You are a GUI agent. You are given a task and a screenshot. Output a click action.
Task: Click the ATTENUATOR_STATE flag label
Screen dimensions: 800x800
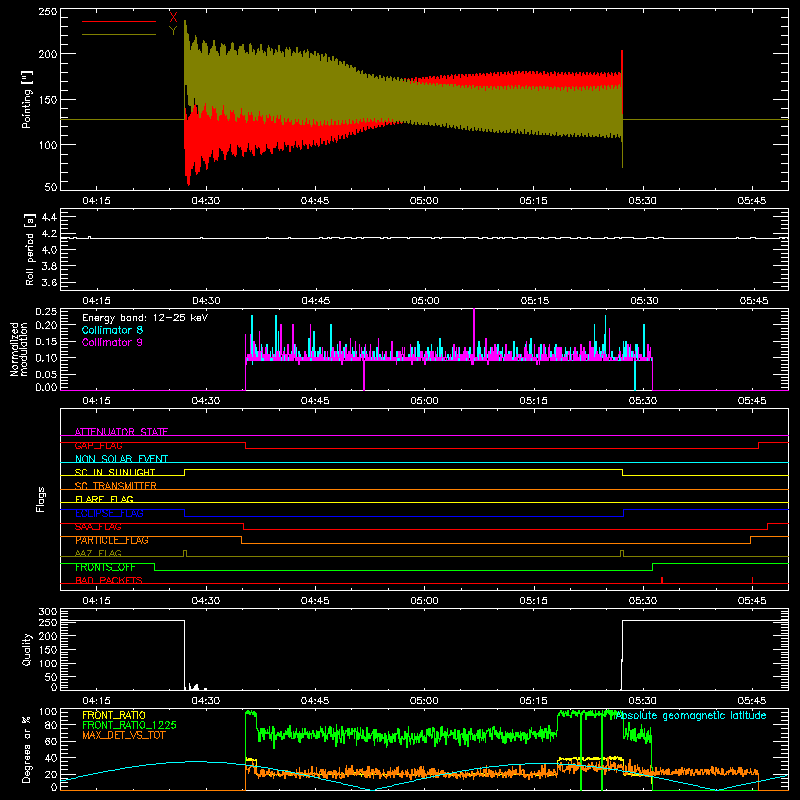[x=121, y=432]
